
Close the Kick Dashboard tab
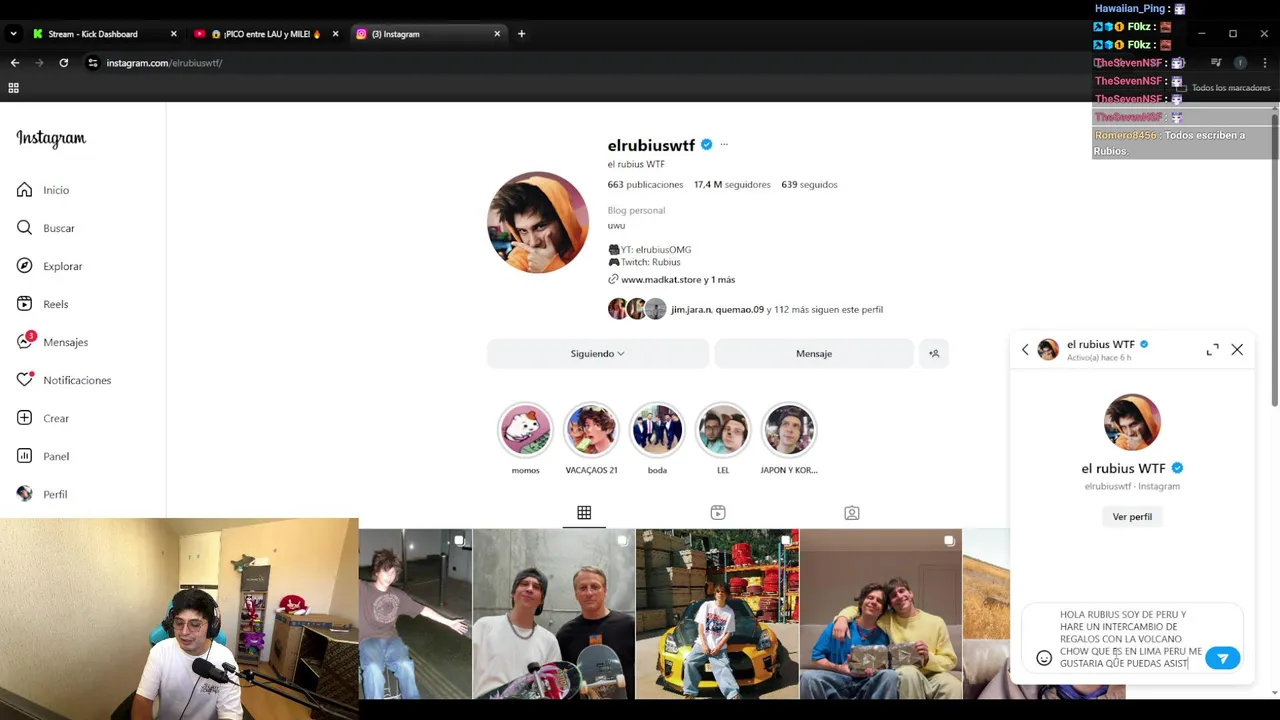[173, 34]
